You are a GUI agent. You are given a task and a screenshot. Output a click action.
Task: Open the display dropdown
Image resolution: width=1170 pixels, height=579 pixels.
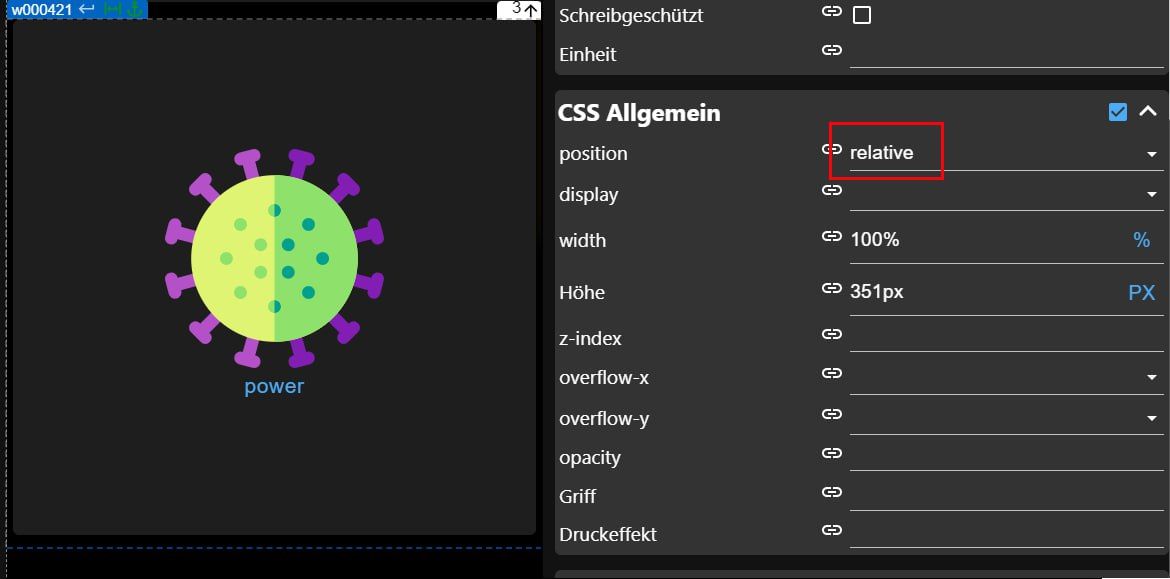click(1007, 194)
